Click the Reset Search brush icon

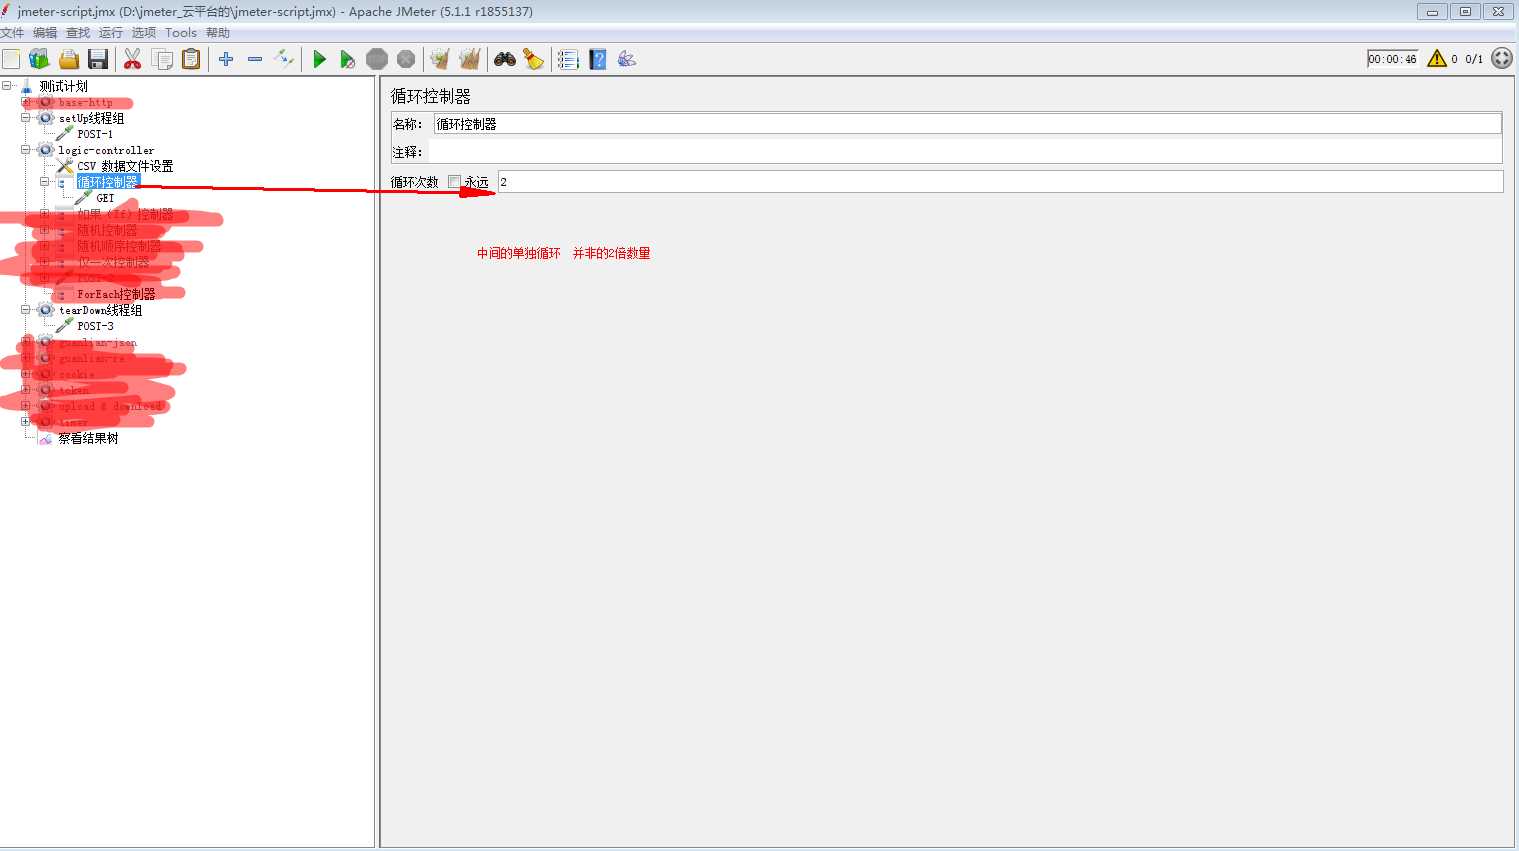pos(533,59)
